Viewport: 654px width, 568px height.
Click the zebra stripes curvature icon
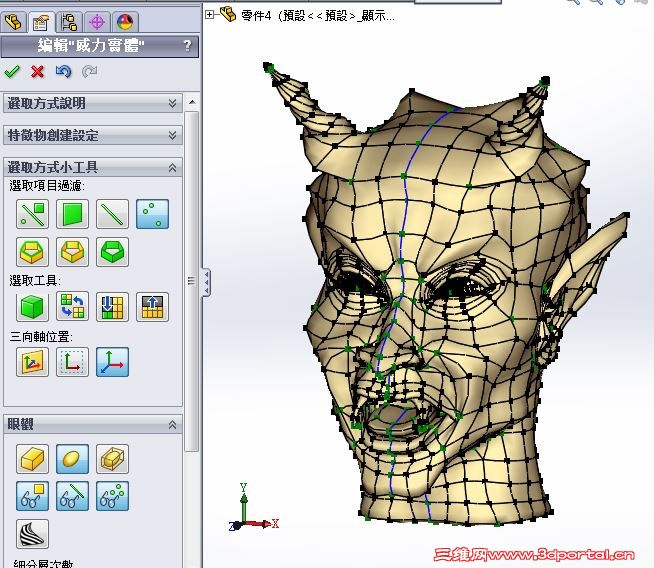[x=33, y=534]
